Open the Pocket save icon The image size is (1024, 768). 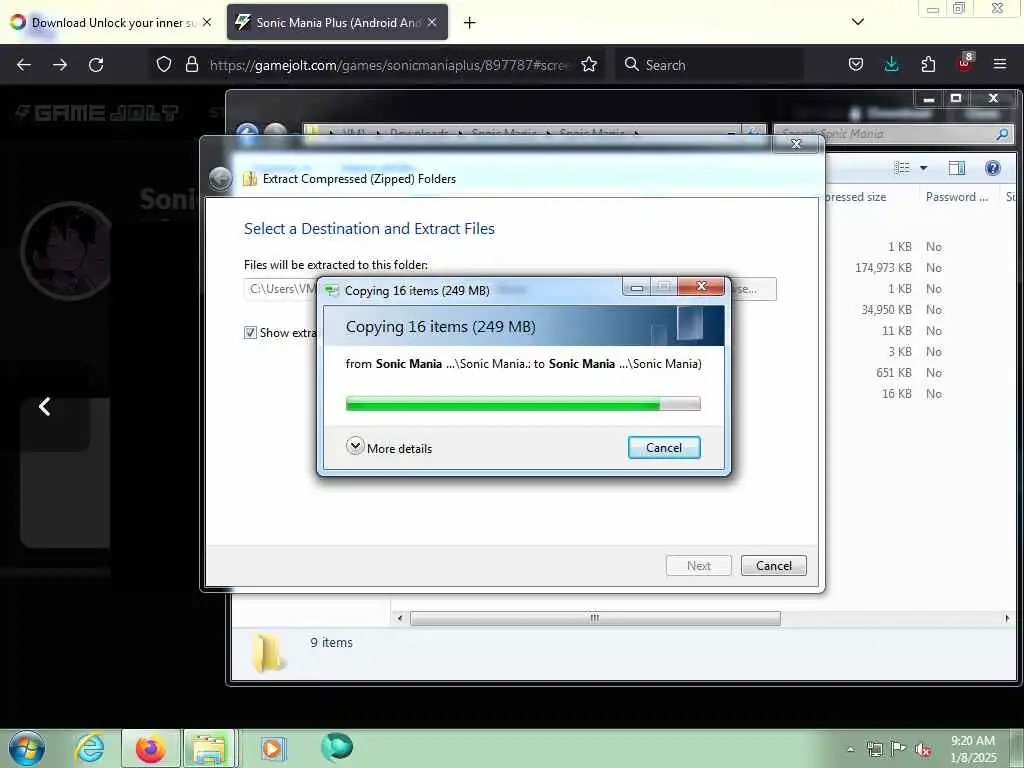tap(856, 65)
